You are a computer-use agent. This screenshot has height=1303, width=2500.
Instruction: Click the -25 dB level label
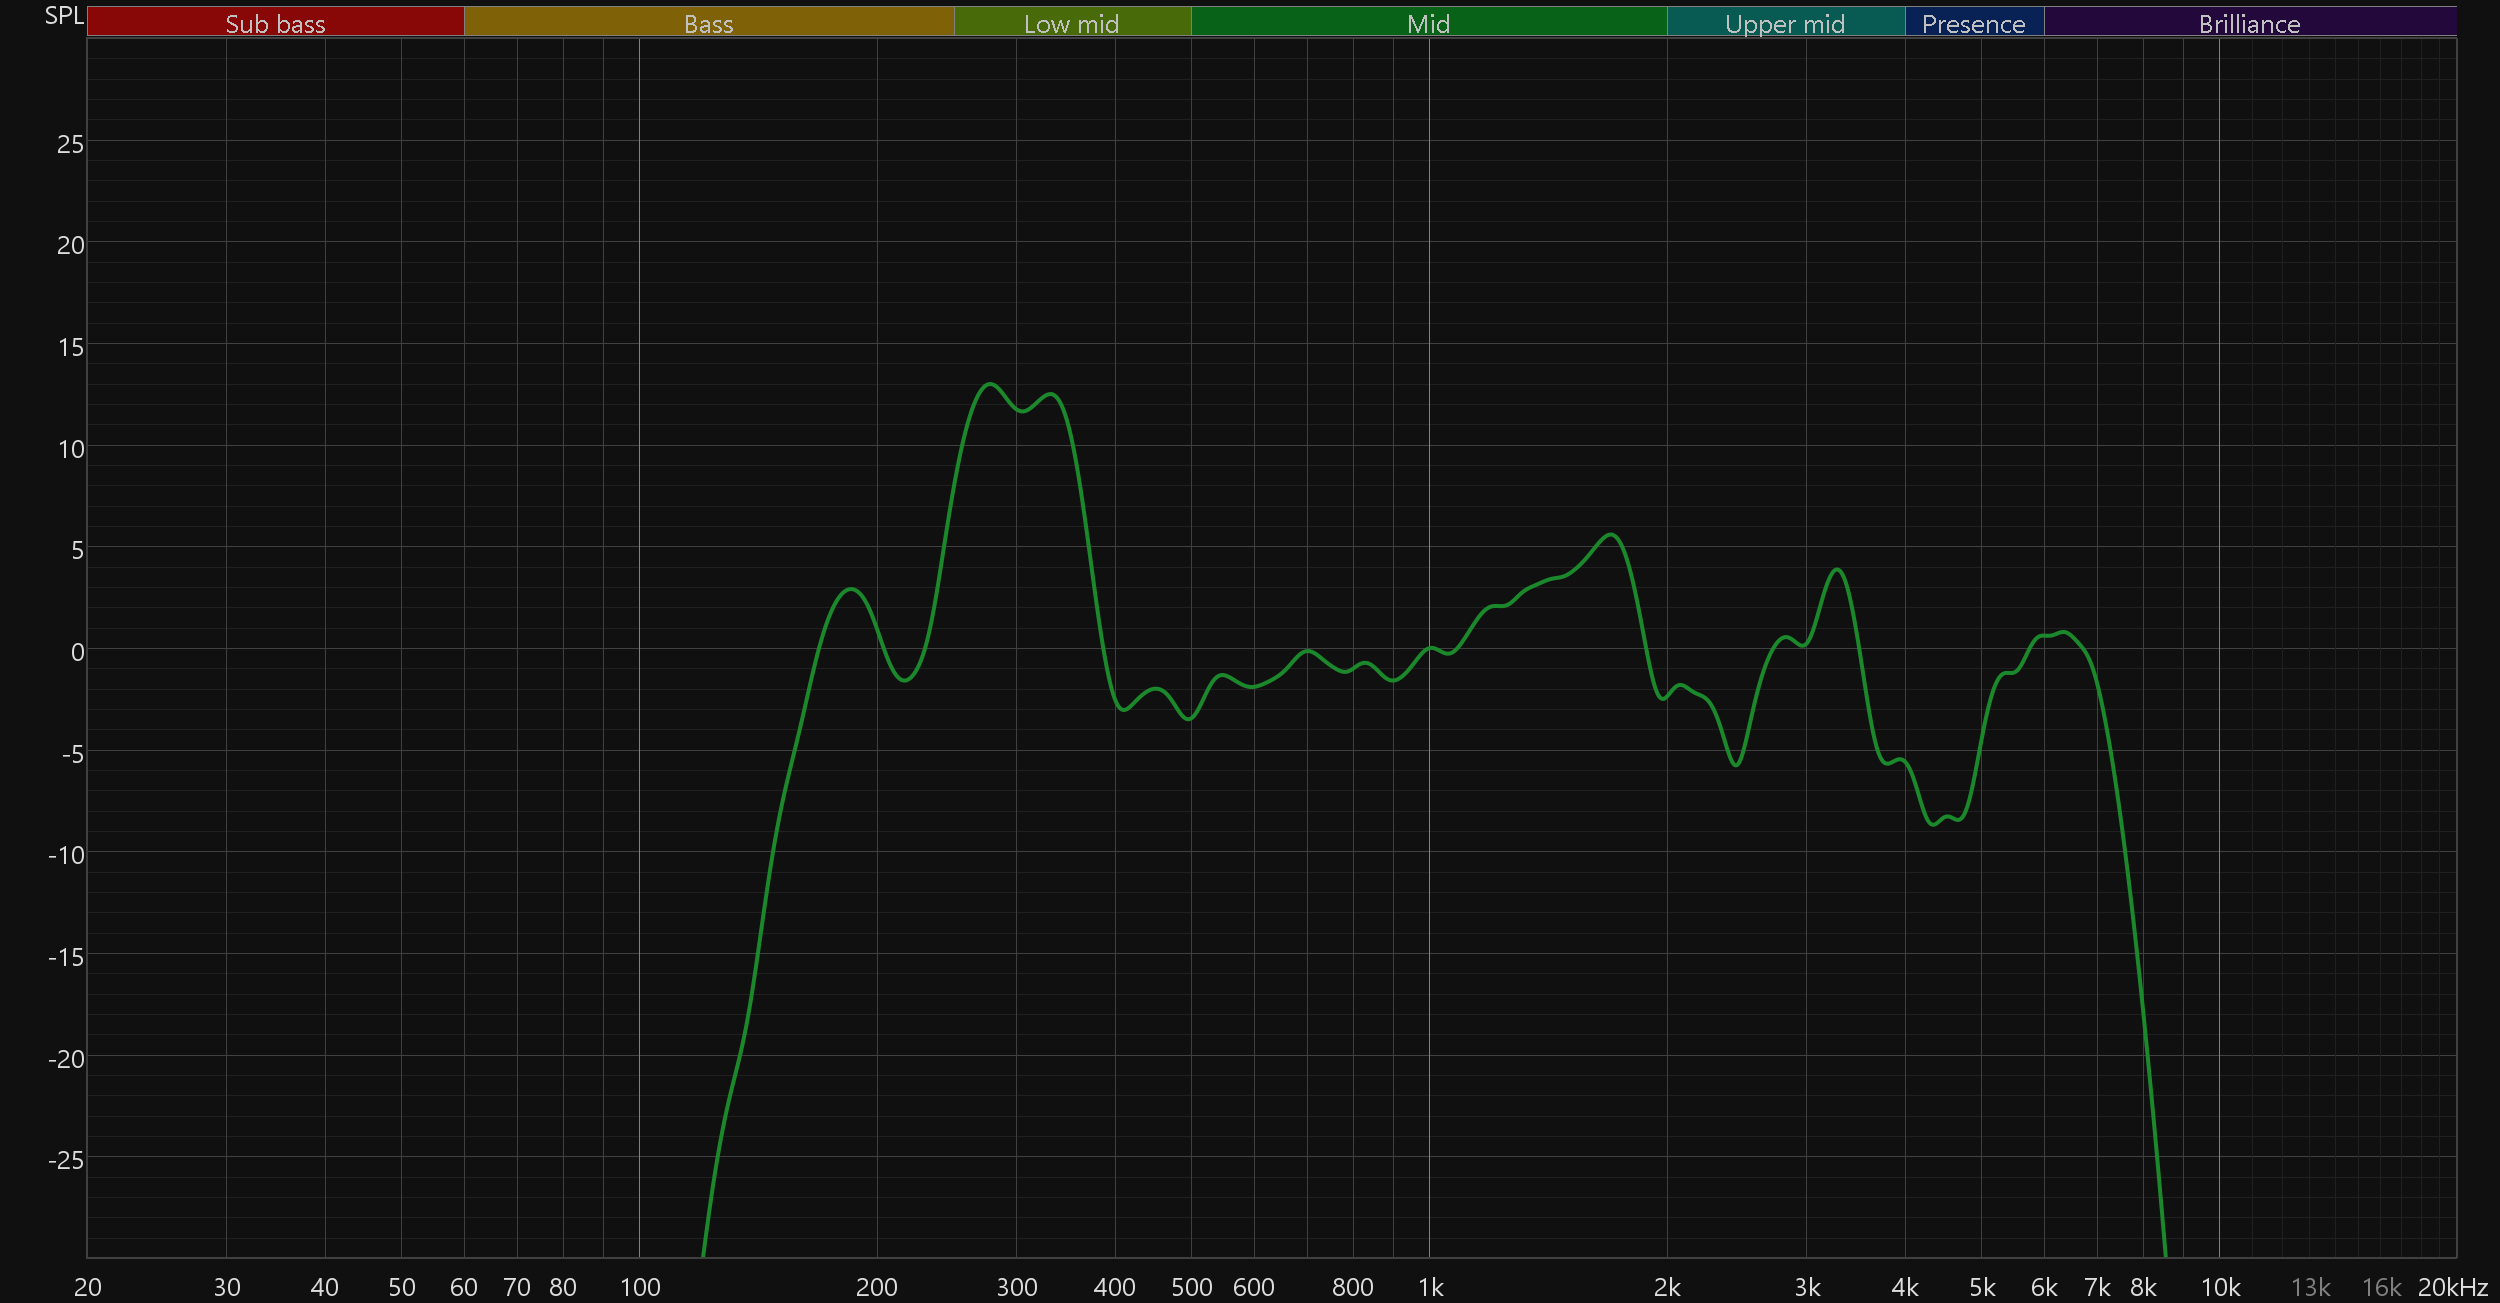pos(66,1160)
